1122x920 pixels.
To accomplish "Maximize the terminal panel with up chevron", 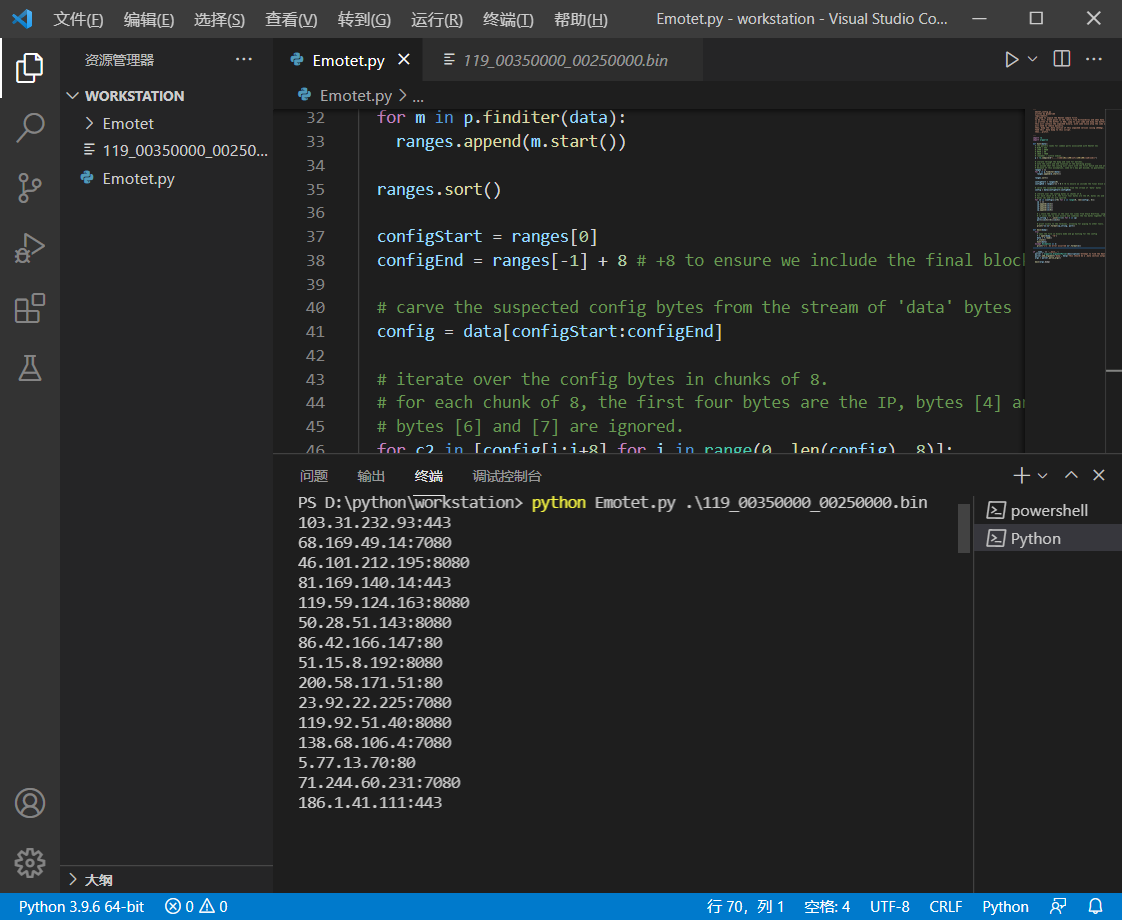I will 1071,476.
